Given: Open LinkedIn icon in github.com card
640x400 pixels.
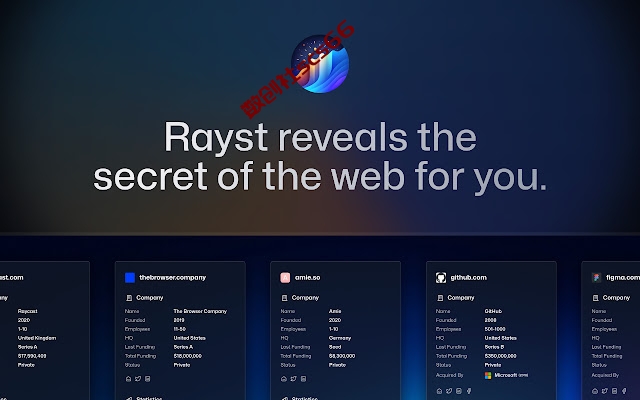Looking at the screenshot, I should 459,391.
